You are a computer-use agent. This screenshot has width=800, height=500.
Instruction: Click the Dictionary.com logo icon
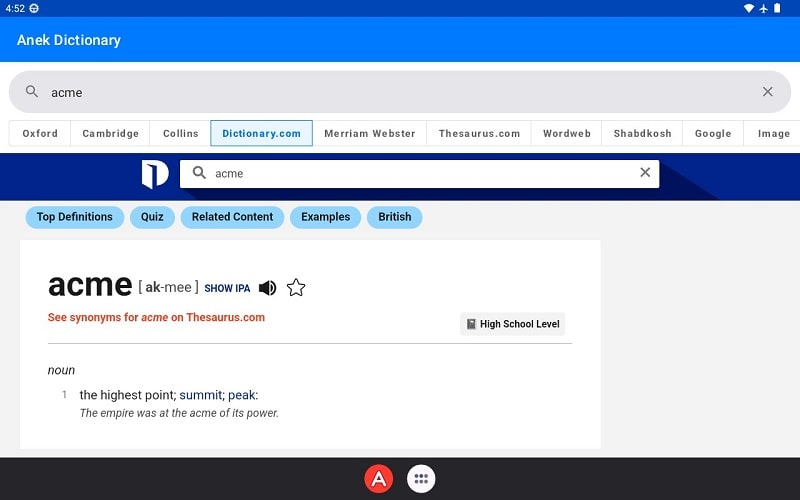tap(155, 174)
